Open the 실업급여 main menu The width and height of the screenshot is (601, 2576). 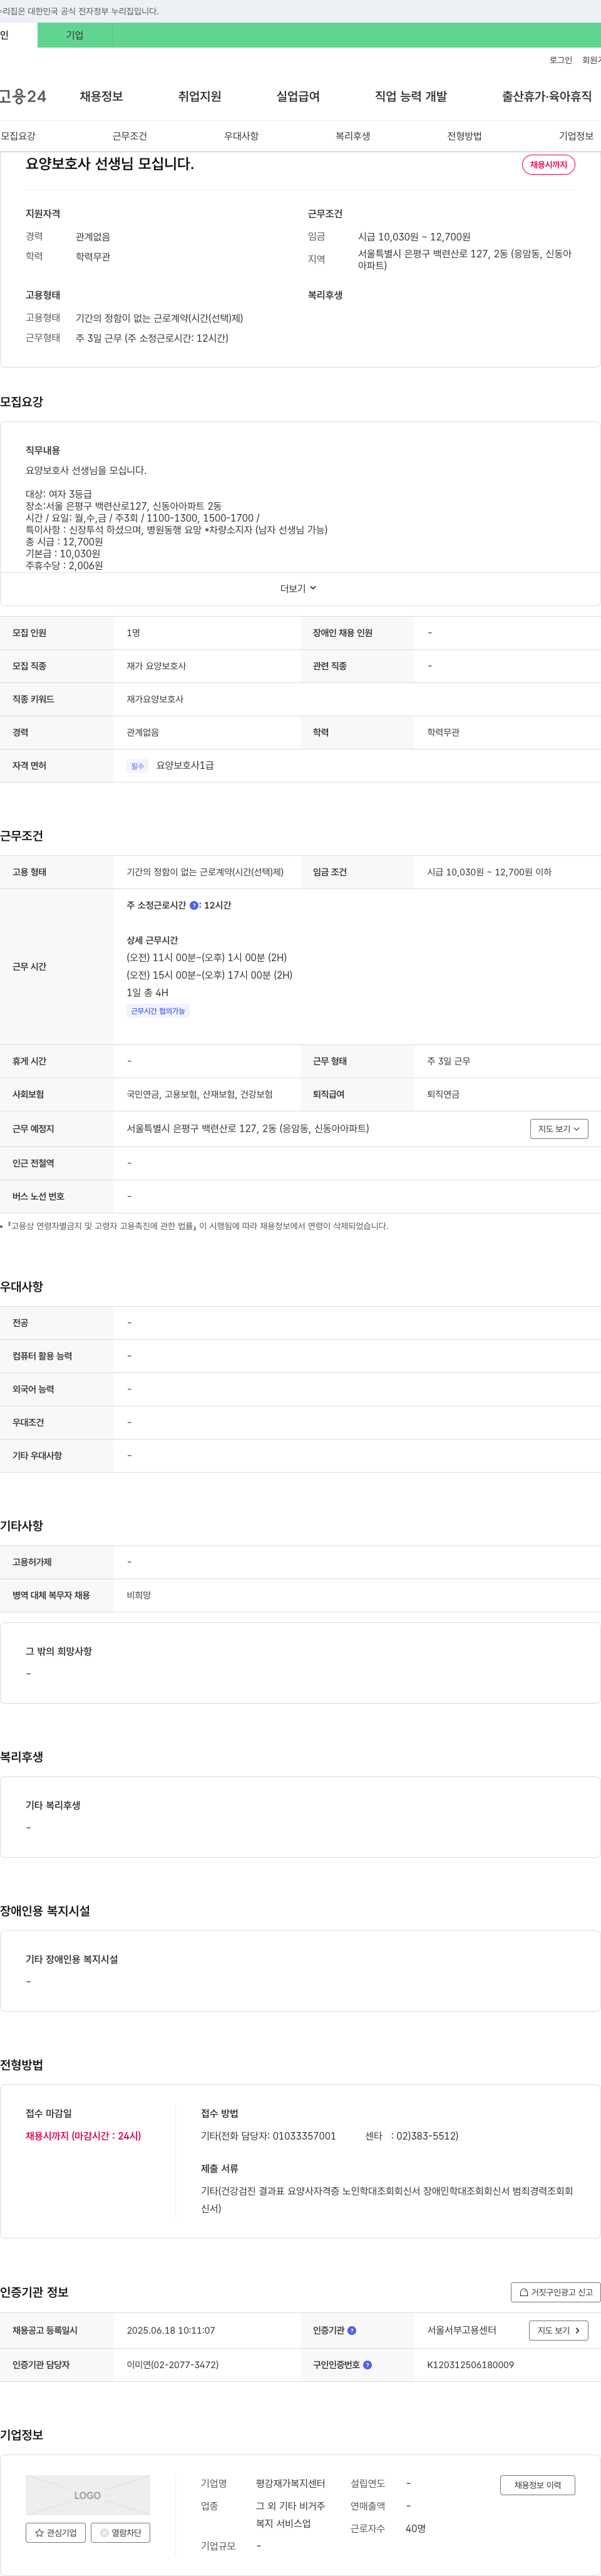[x=298, y=96]
